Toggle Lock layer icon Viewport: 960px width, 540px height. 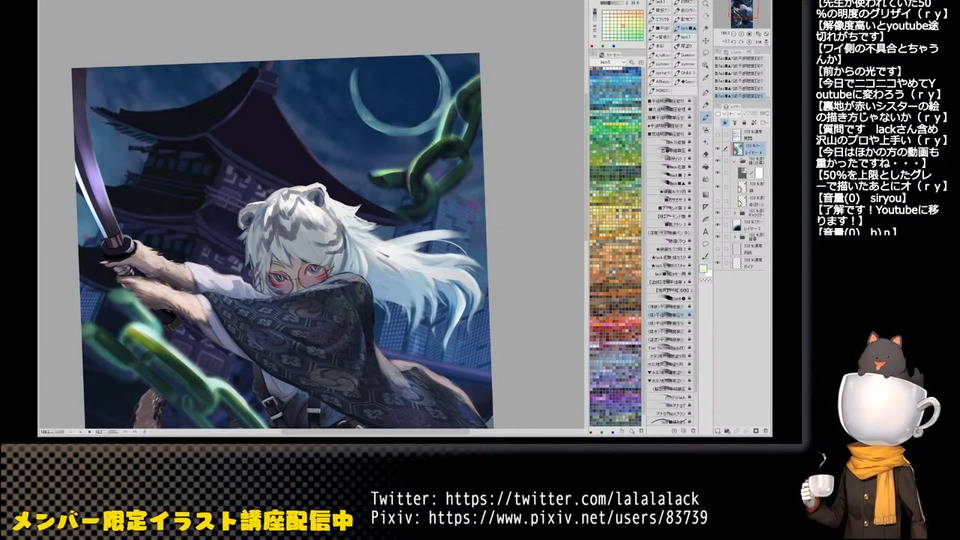click(x=744, y=122)
